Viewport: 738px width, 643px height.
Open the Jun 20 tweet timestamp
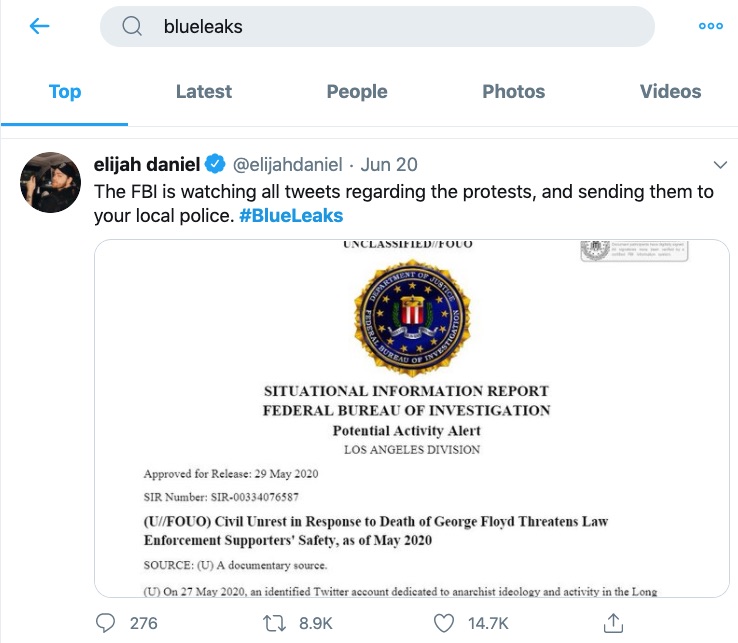[389, 164]
